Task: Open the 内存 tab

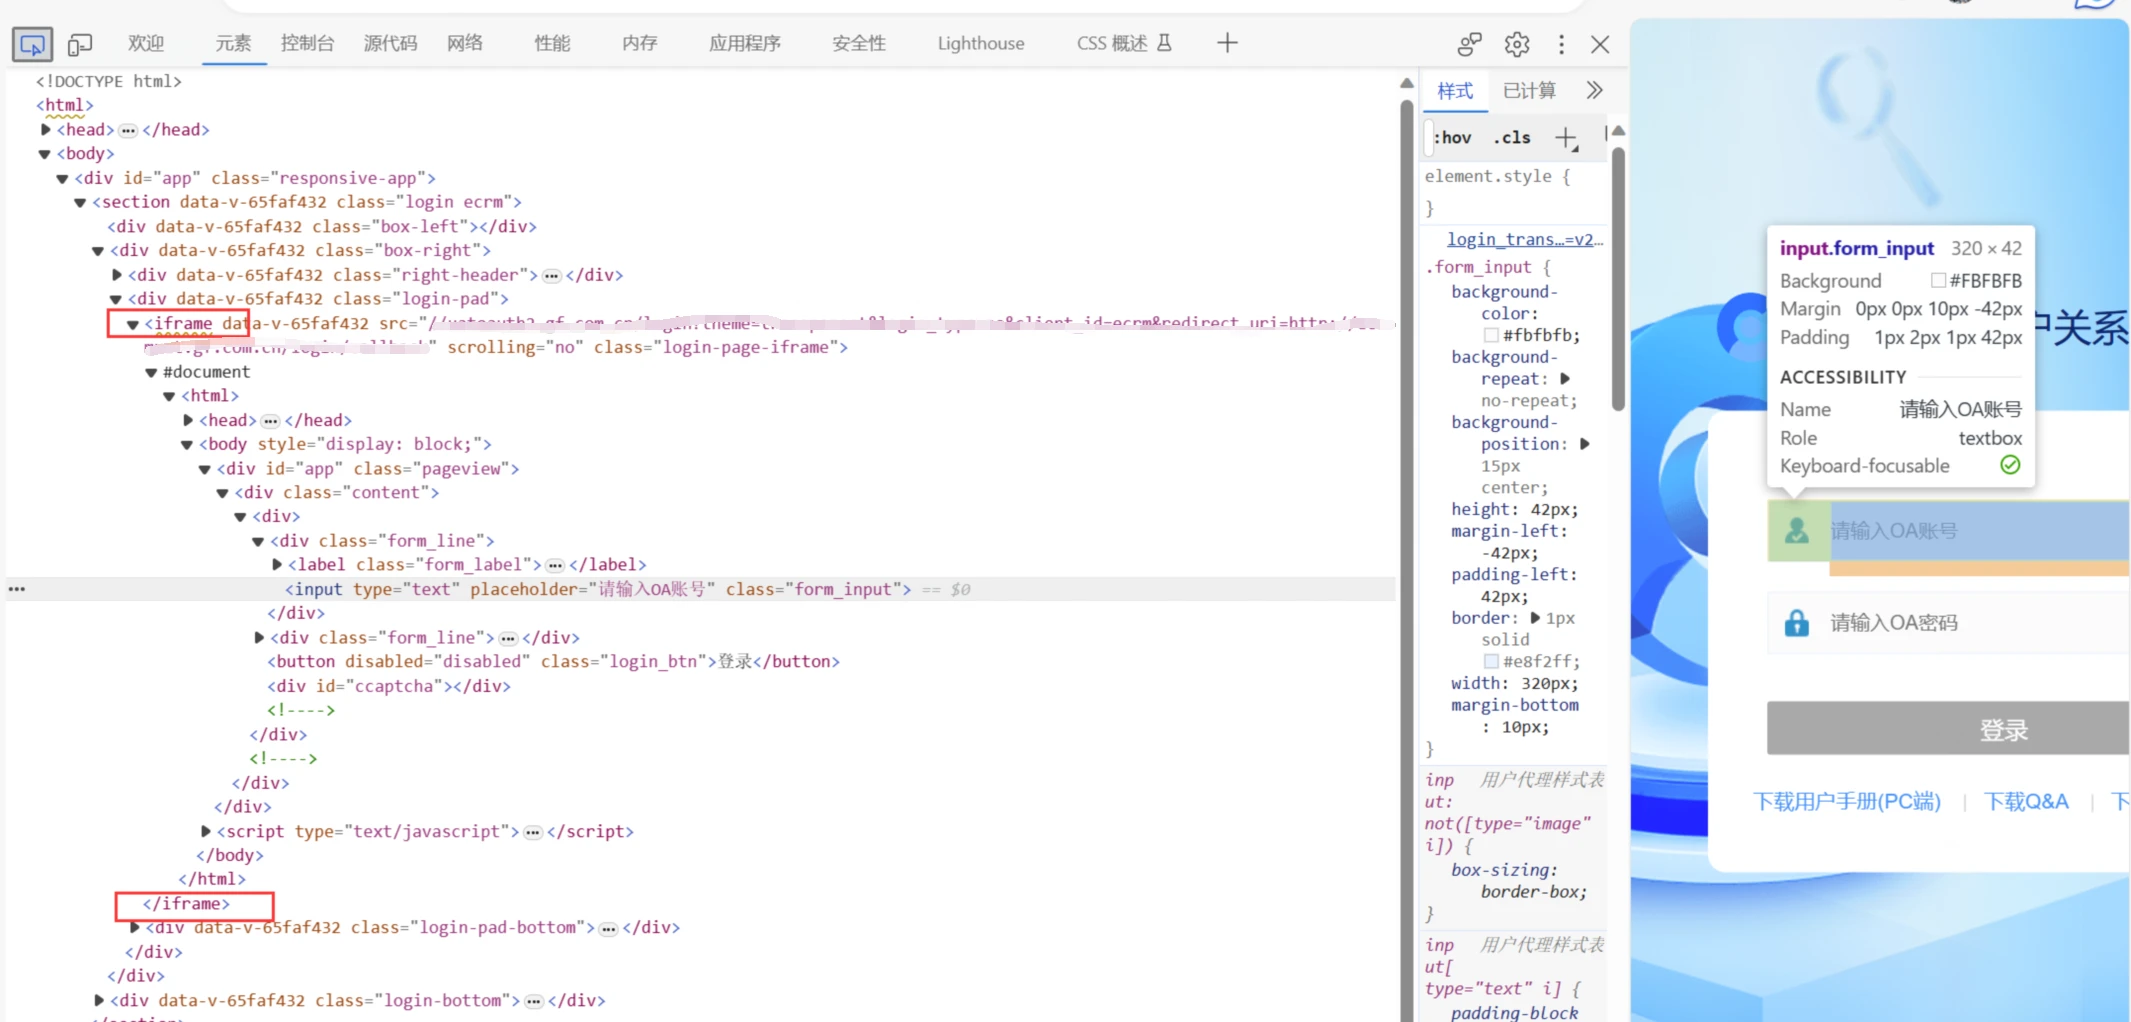Action: point(640,43)
